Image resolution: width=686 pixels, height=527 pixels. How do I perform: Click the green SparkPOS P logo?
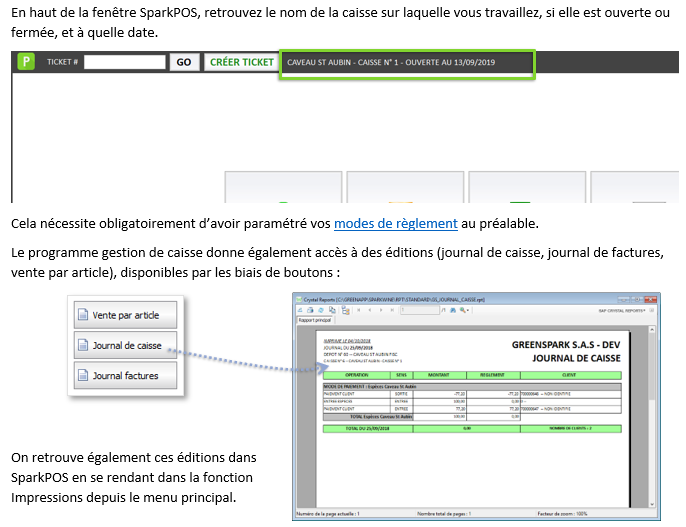pos(27,62)
